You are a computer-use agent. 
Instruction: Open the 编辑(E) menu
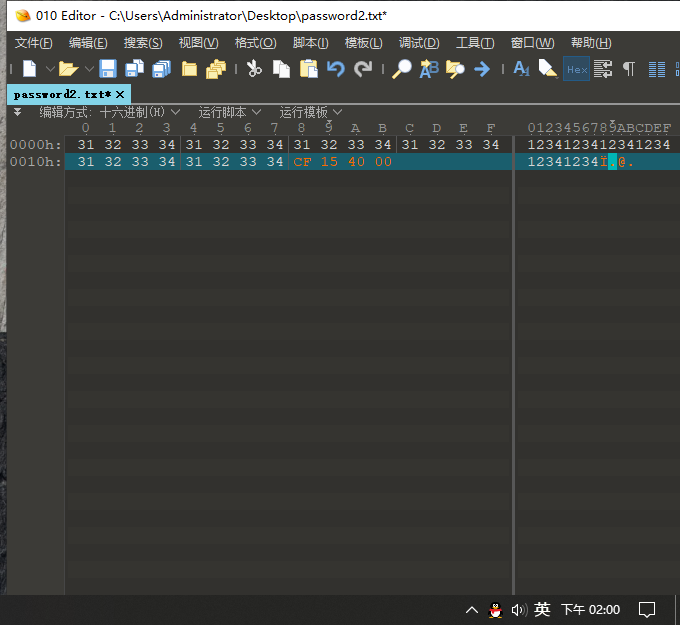click(x=88, y=43)
